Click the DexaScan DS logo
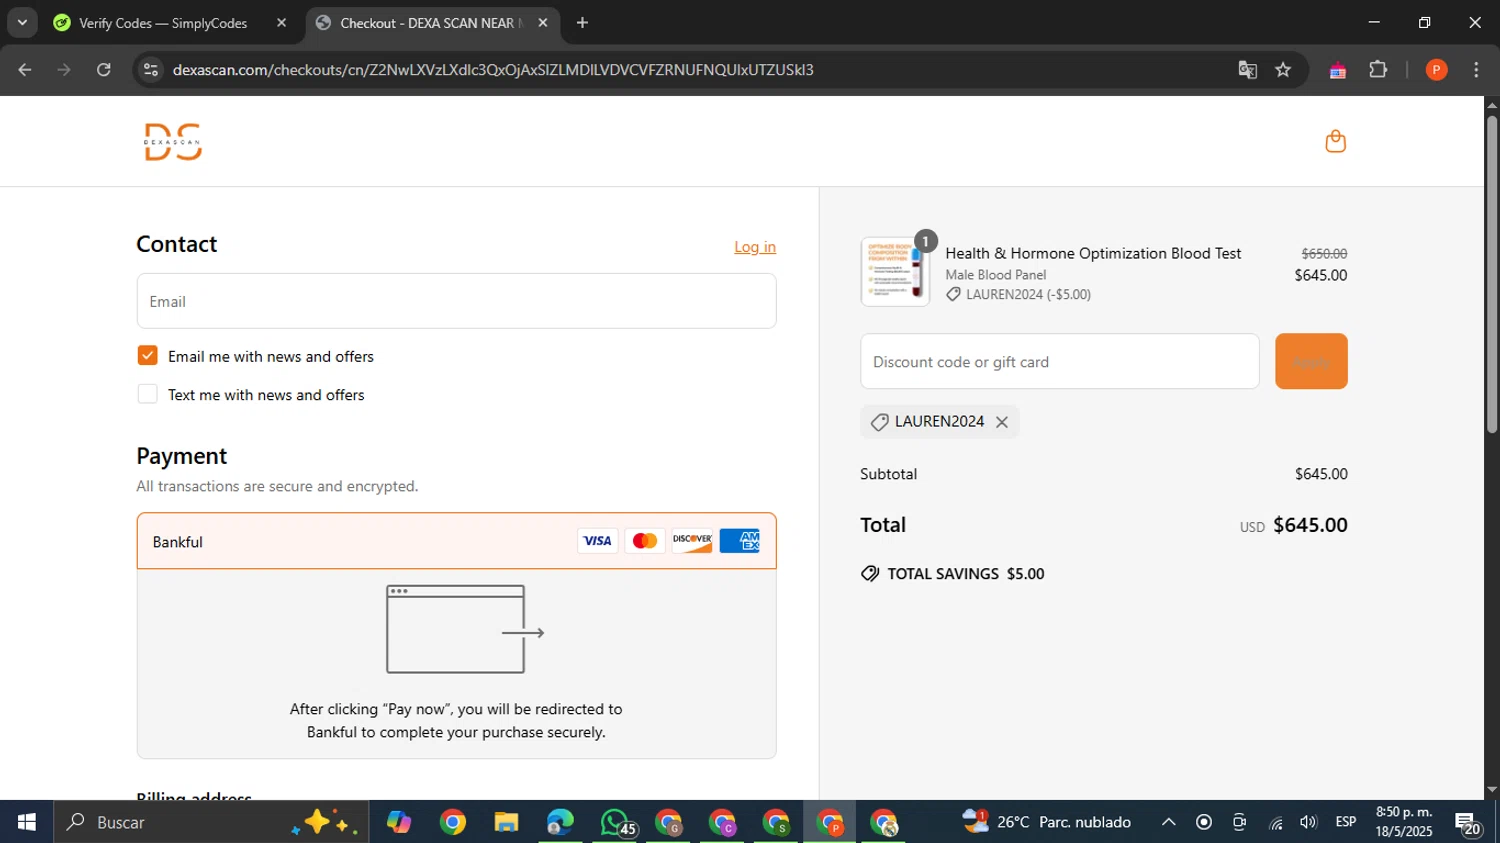The image size is (1500, 843). 173,142
